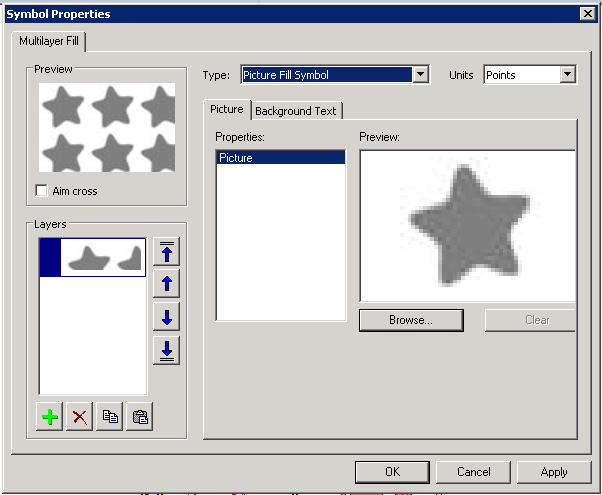Open the Units dropdown arrow

(567, 74)
